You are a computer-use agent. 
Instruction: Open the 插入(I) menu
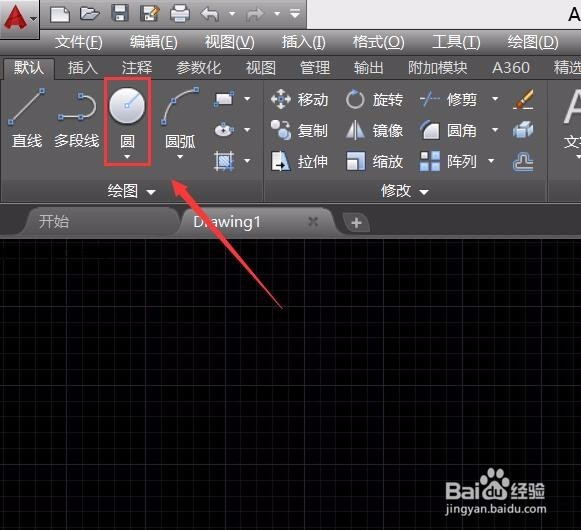[x=304, y=42]
